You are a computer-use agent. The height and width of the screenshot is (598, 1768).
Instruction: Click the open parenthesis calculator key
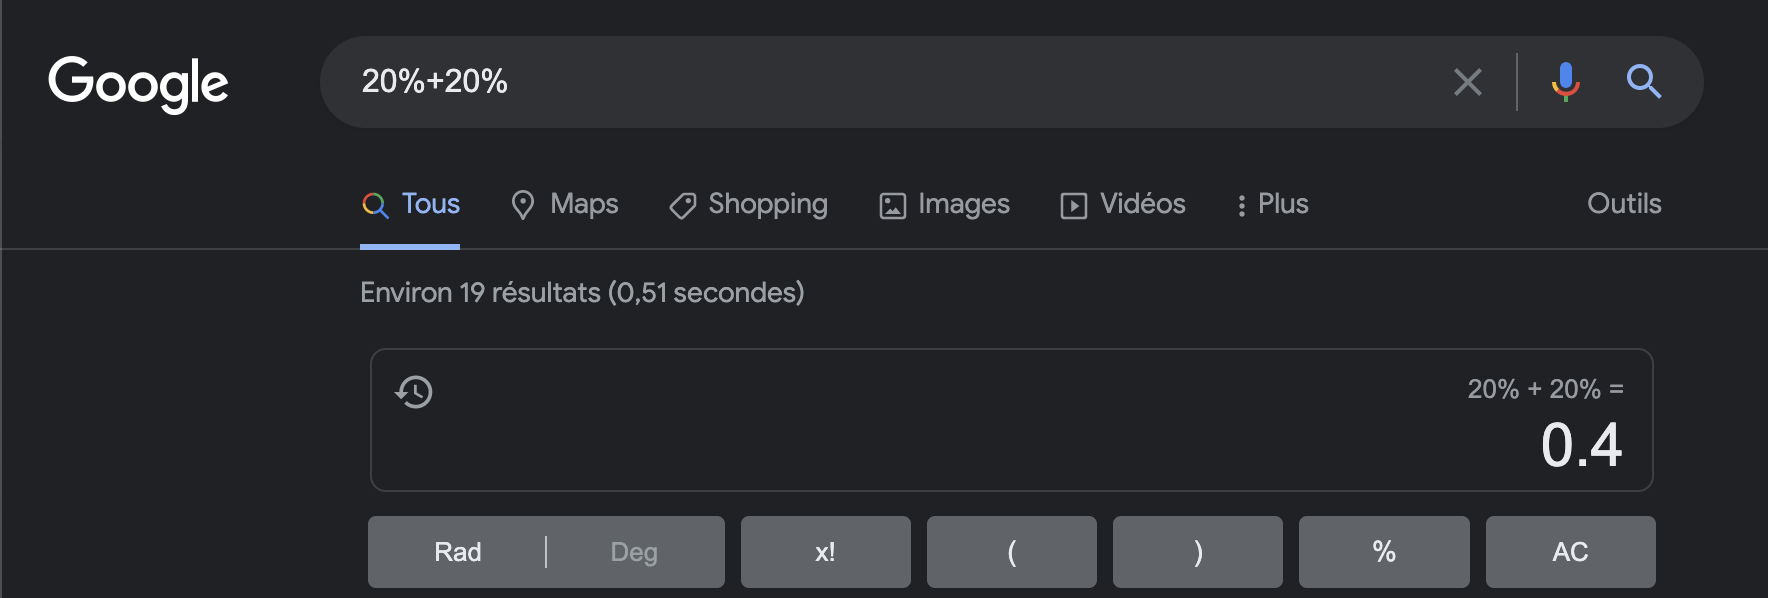[x=1011, y=552]
